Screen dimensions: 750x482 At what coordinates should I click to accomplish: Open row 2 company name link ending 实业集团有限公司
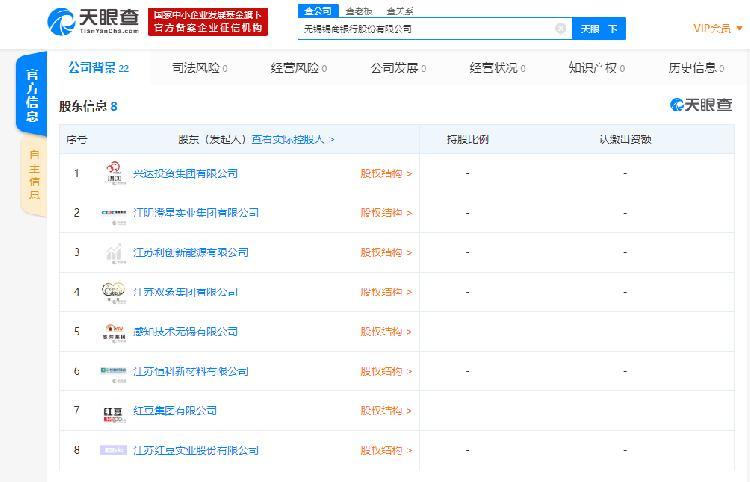(x=196, y=213)
